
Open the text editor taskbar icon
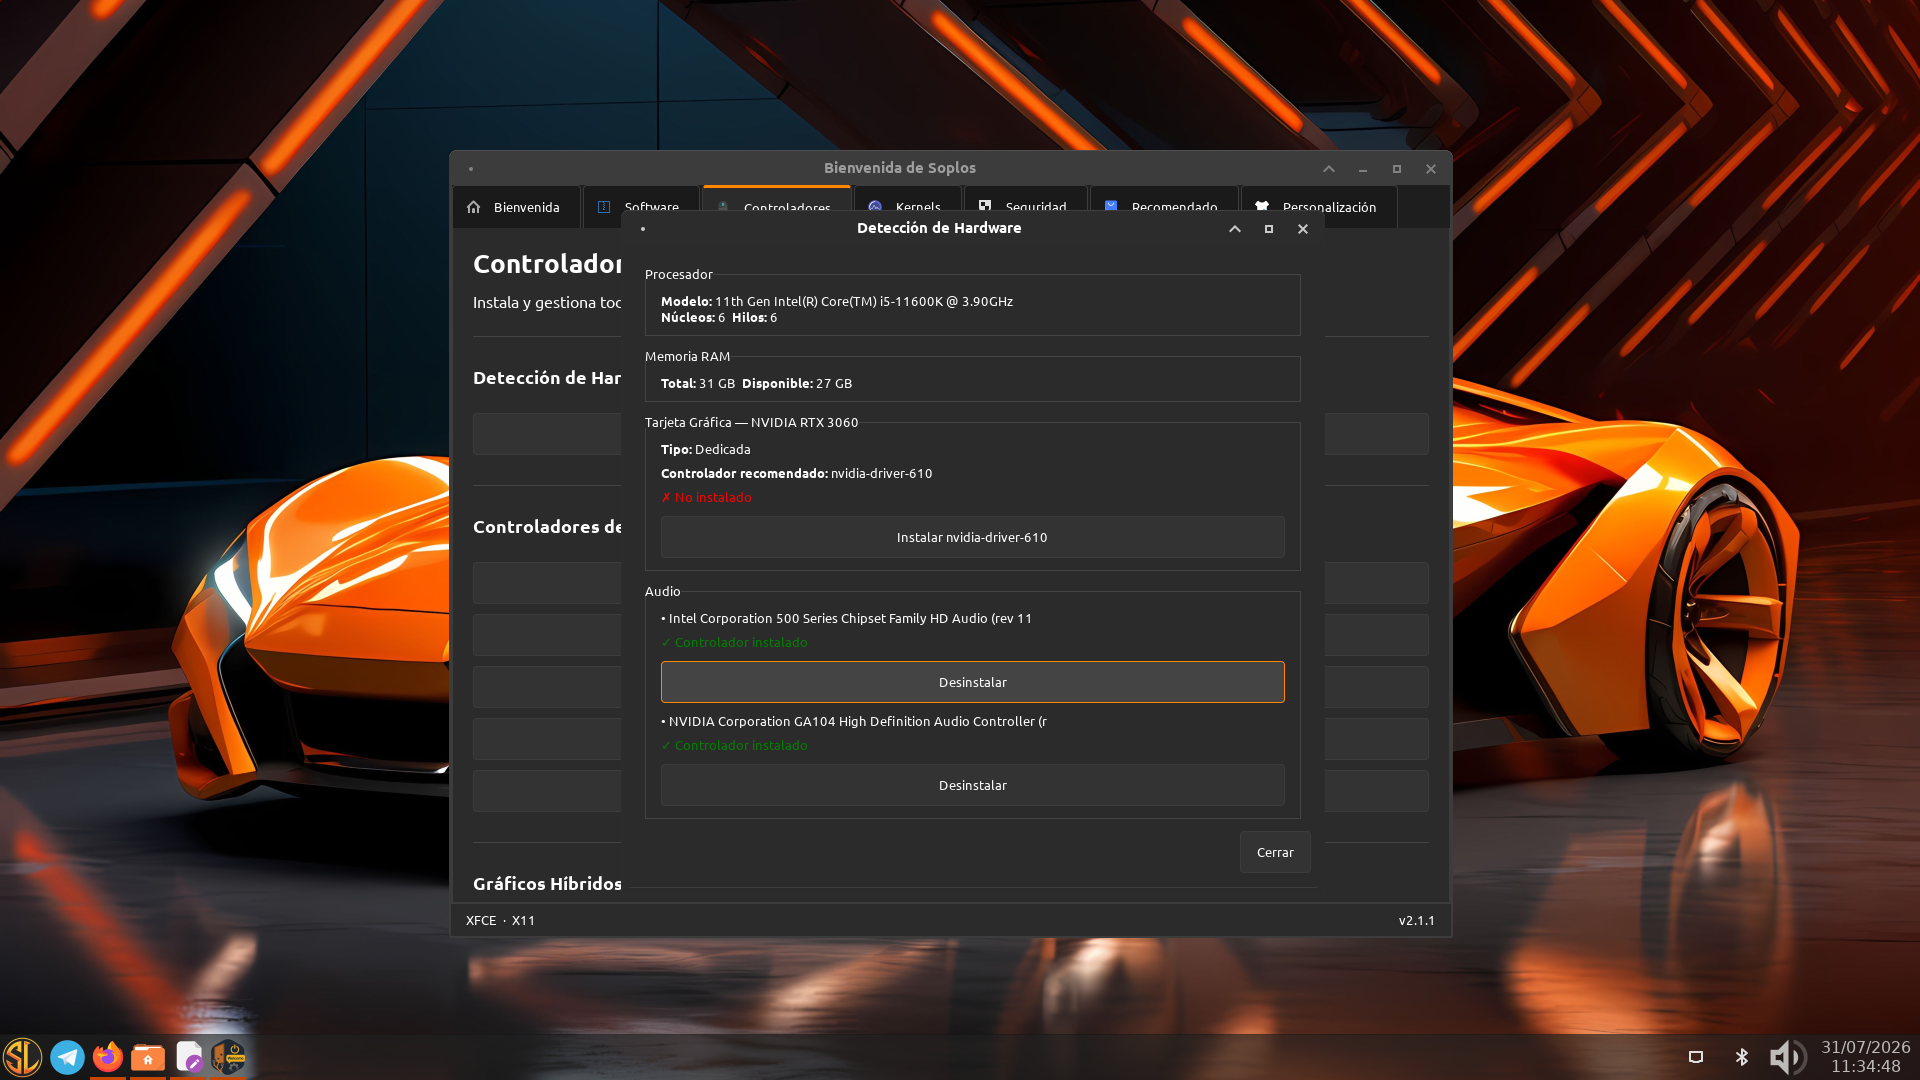pos(189,1057)
